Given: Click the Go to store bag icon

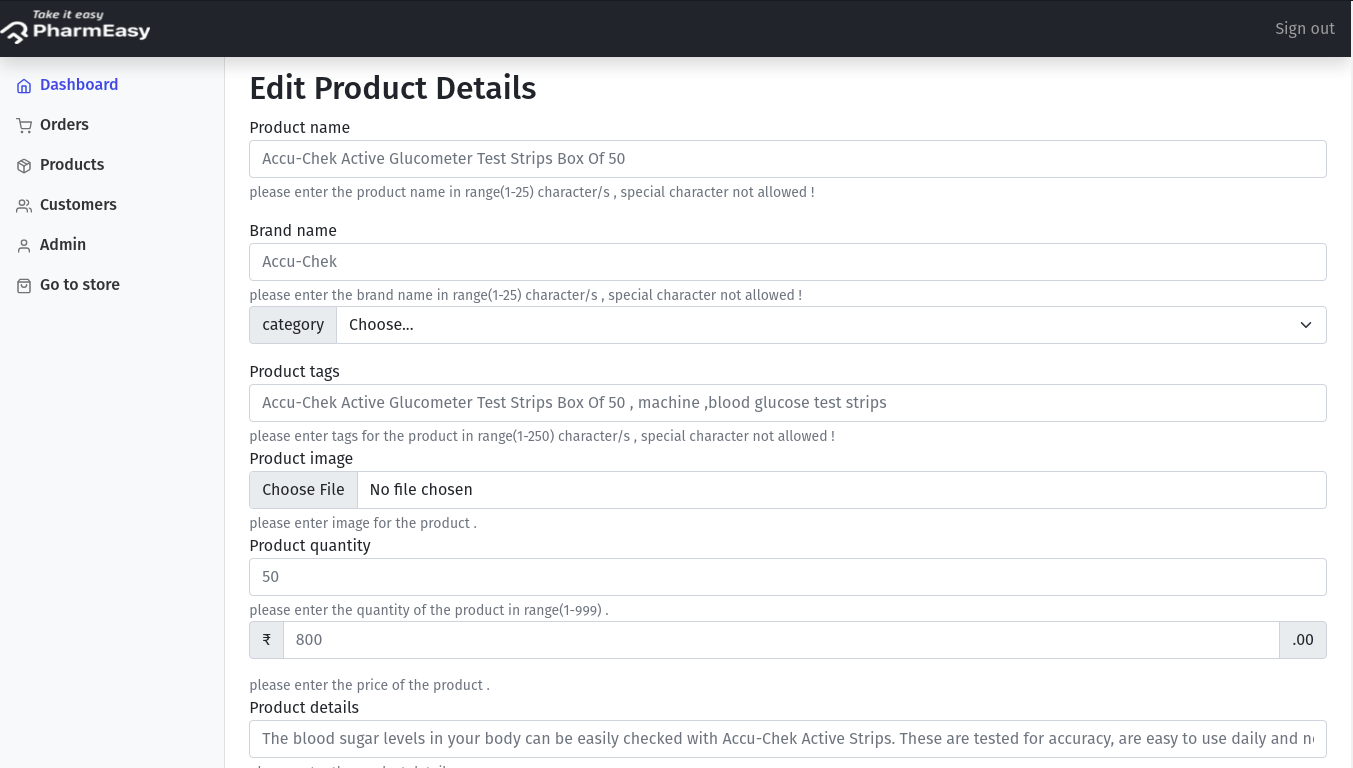Looking at the screenshot, I should (24, 286).
